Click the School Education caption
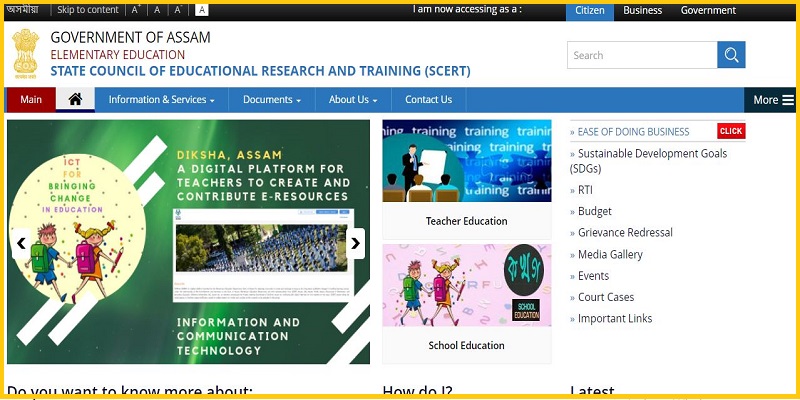Screen dimensions: 800x400 (467, 345)
